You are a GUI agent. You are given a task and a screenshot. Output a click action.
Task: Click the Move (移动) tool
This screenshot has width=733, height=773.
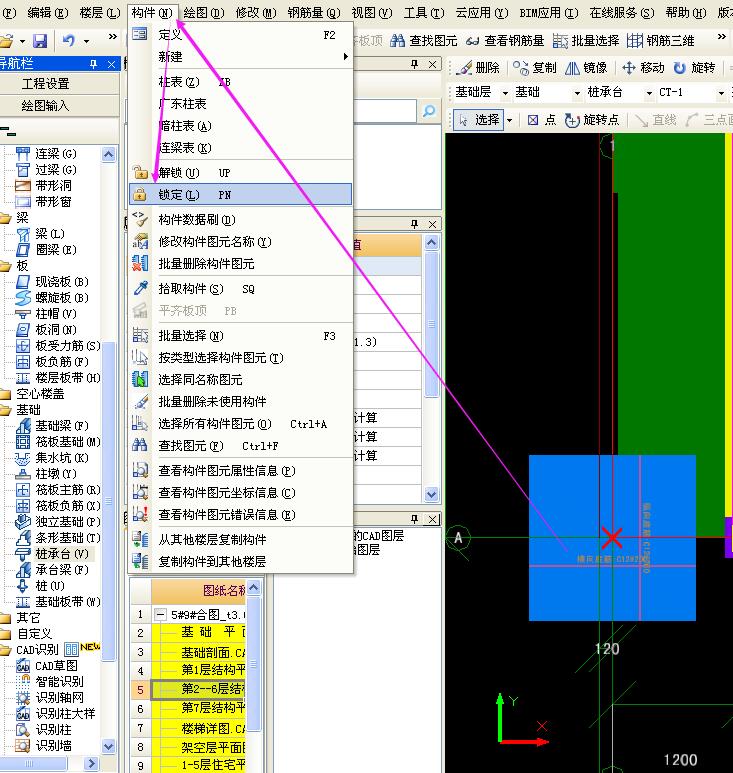coord(643,68)
